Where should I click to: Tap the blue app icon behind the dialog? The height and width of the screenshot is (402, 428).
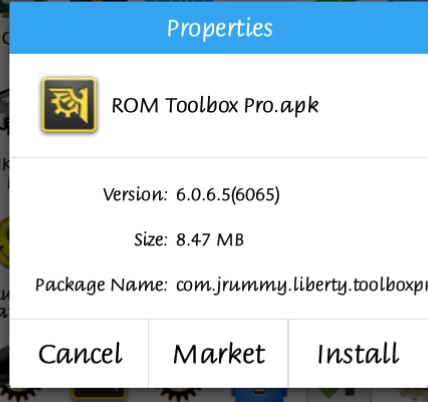click(259, 395)
